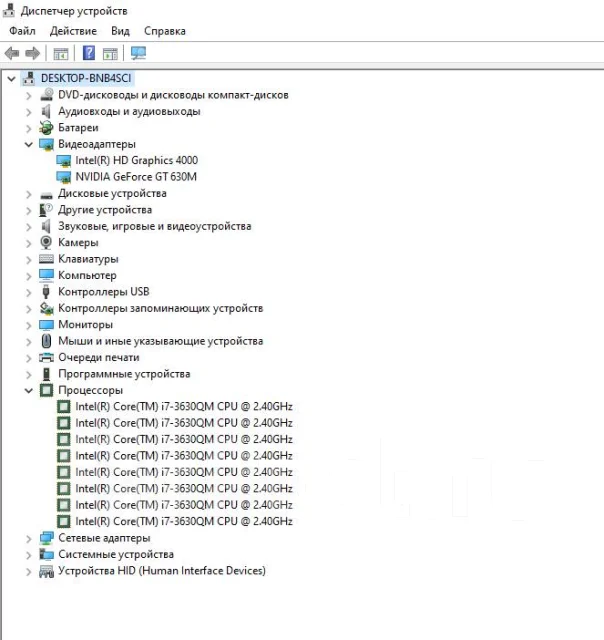Select the Клавиатуры category label

coord(88,259)
